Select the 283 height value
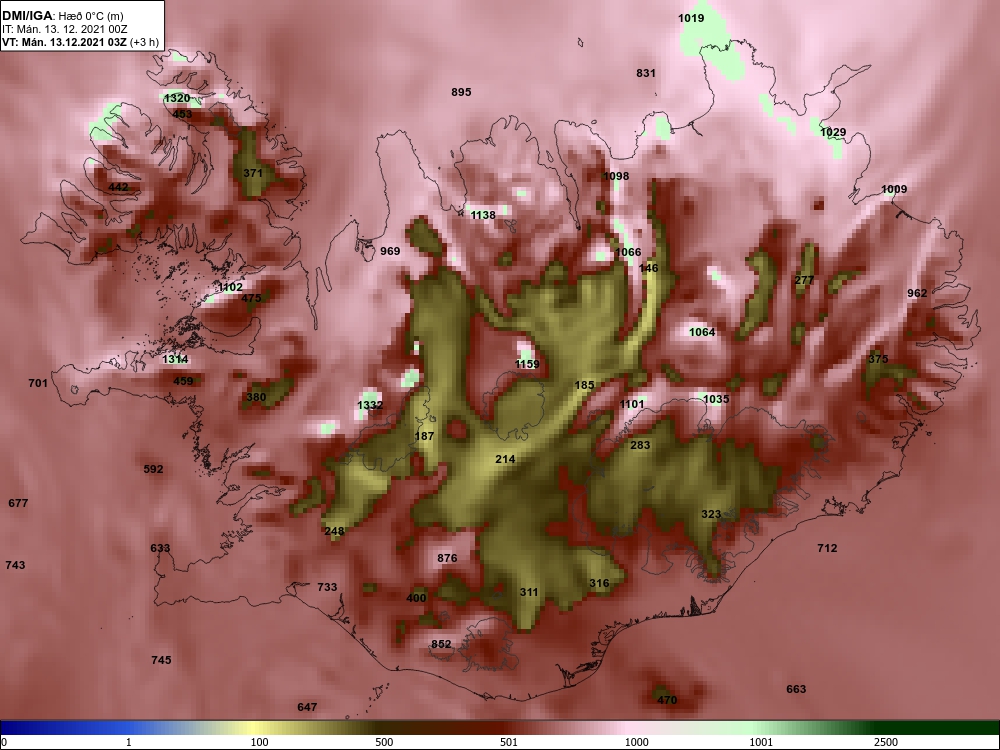Image resolution: width=1000 pixels, height=750 pixels. coord(640,445)
